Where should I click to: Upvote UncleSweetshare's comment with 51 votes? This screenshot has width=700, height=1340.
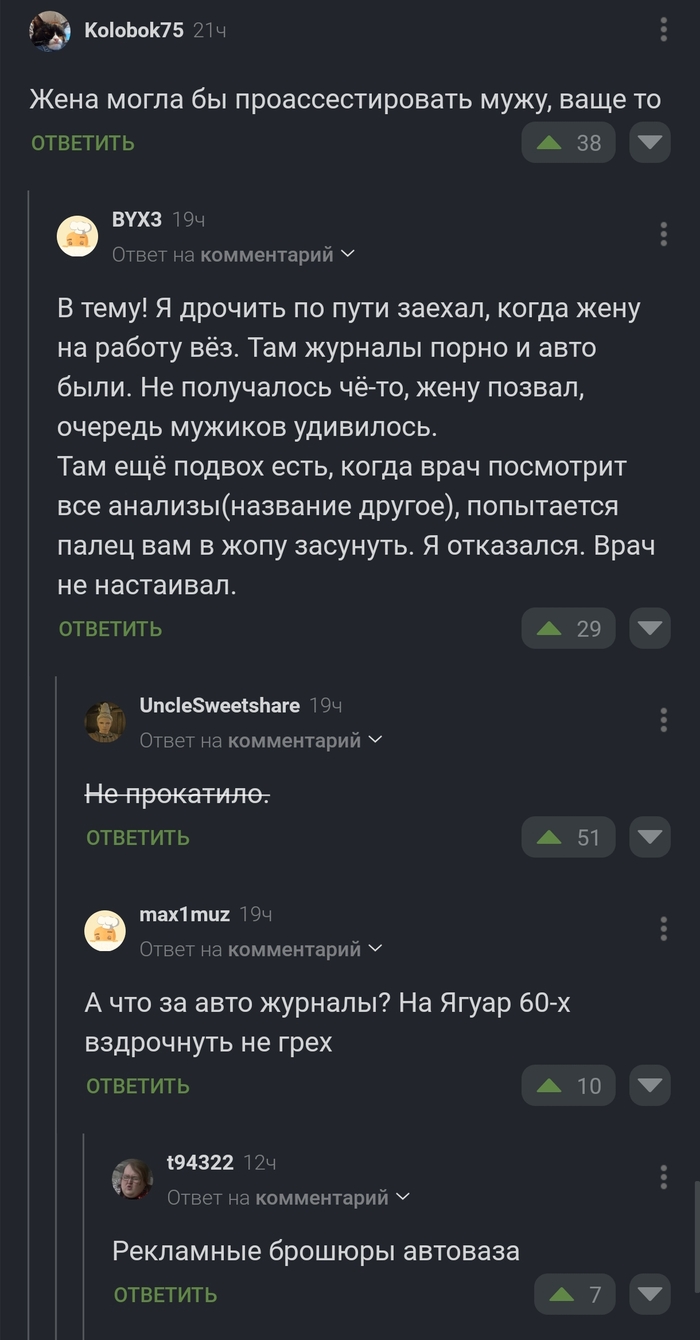coord(568,837)
